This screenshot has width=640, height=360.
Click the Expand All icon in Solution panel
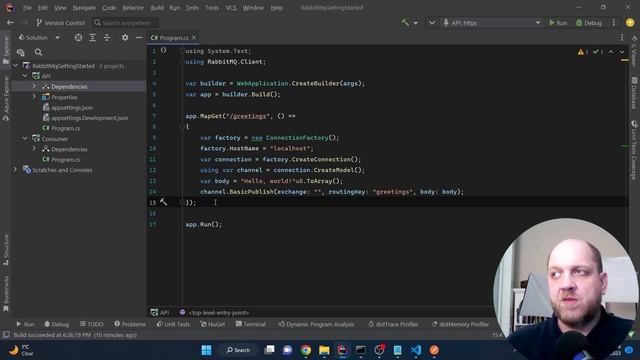tap(93, 38)
